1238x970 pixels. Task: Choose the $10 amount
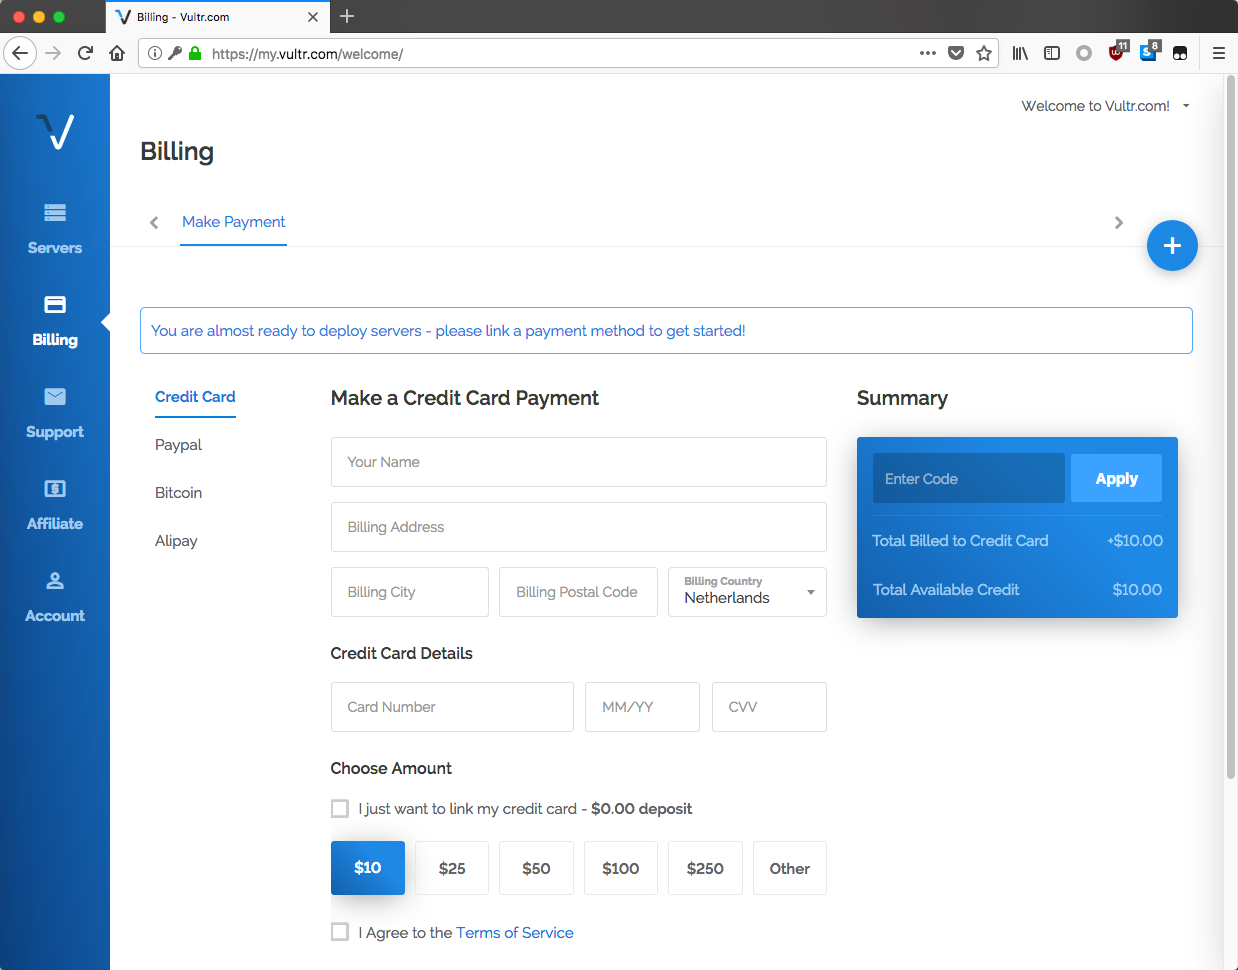368,868
